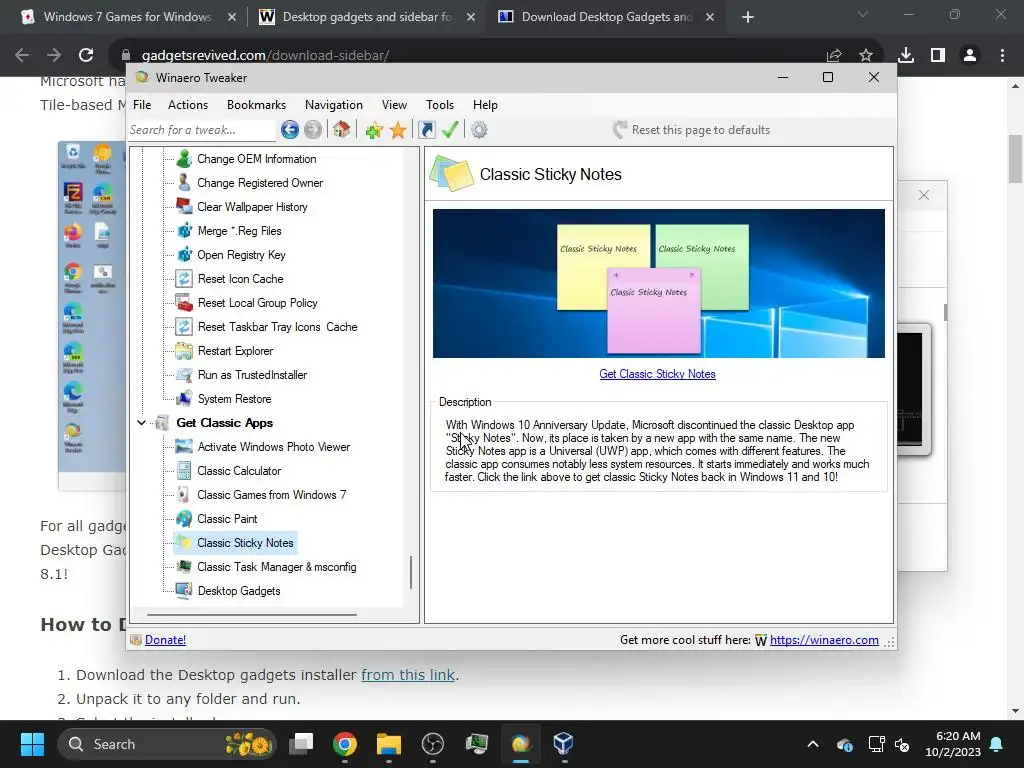
Task: Click Chrome downloads icon
Action: (x=906, y=56)
